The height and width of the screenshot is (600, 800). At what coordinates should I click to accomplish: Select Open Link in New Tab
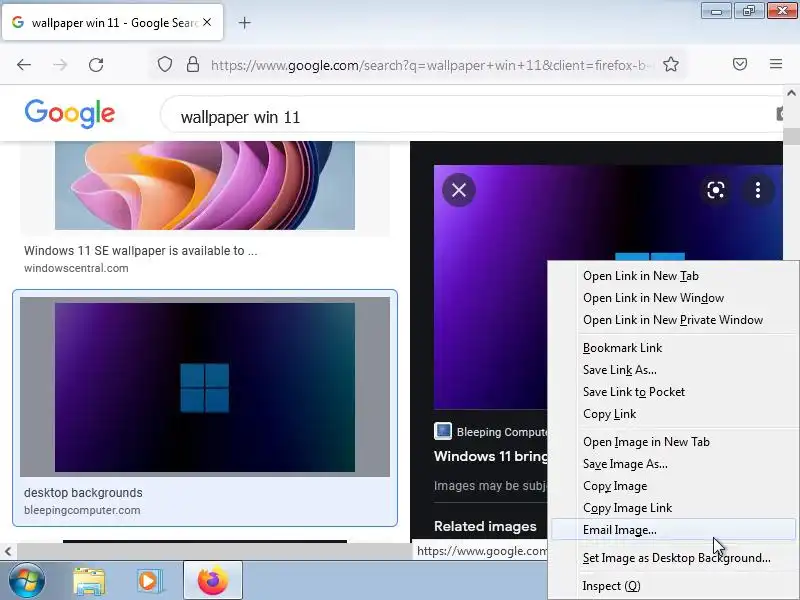(x=641, y=276)
